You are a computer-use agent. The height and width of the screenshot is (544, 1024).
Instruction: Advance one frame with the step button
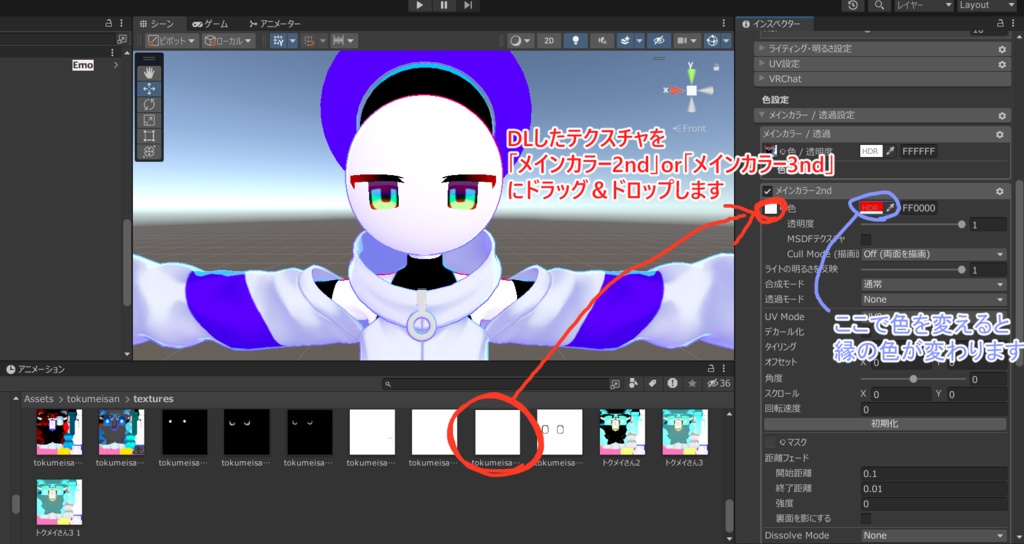click(468, 5)
